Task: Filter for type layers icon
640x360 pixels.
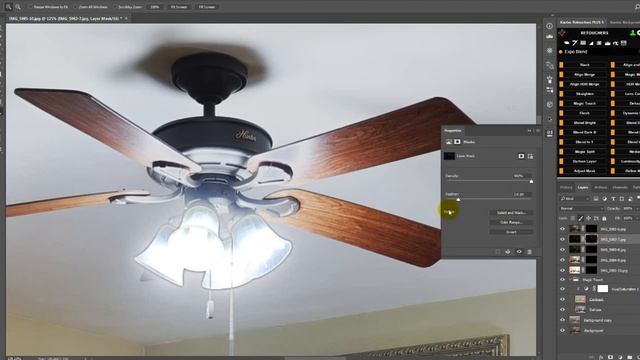Action: click(x=613, y=198)
